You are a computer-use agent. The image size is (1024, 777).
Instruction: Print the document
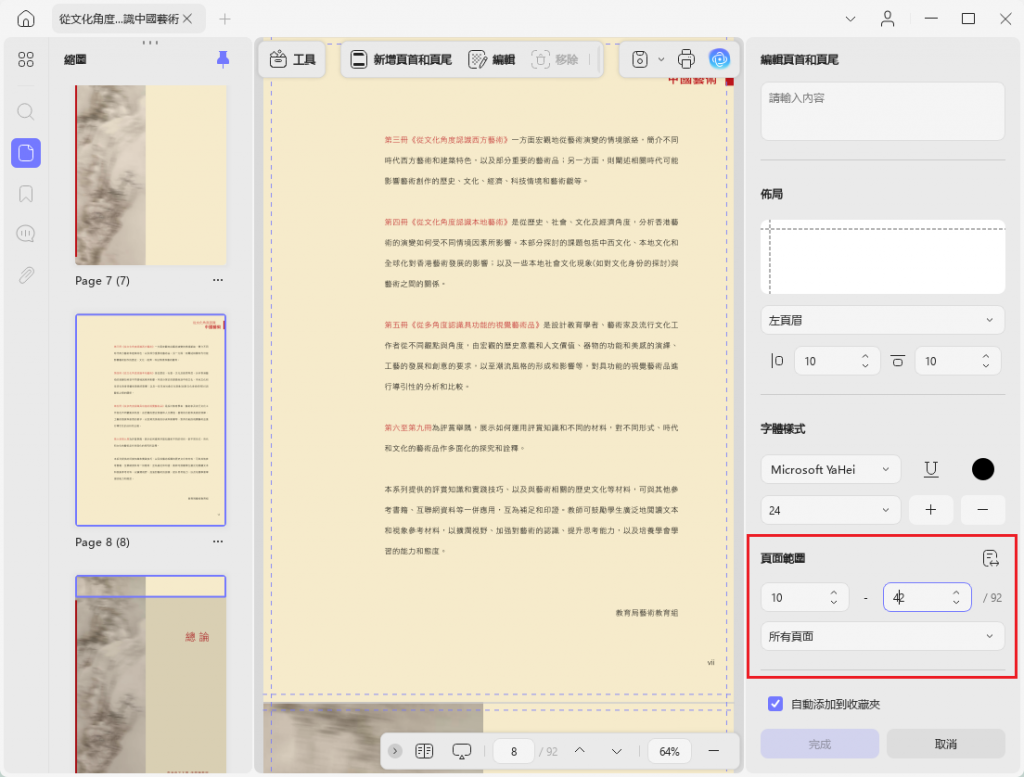tap(686, 59)
